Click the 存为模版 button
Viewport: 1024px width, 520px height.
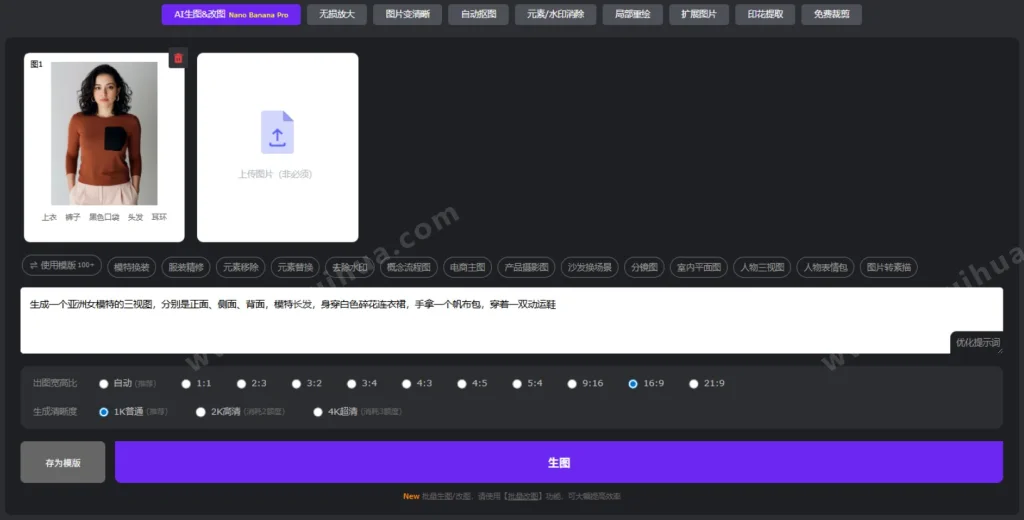click(x=62, y=463)
